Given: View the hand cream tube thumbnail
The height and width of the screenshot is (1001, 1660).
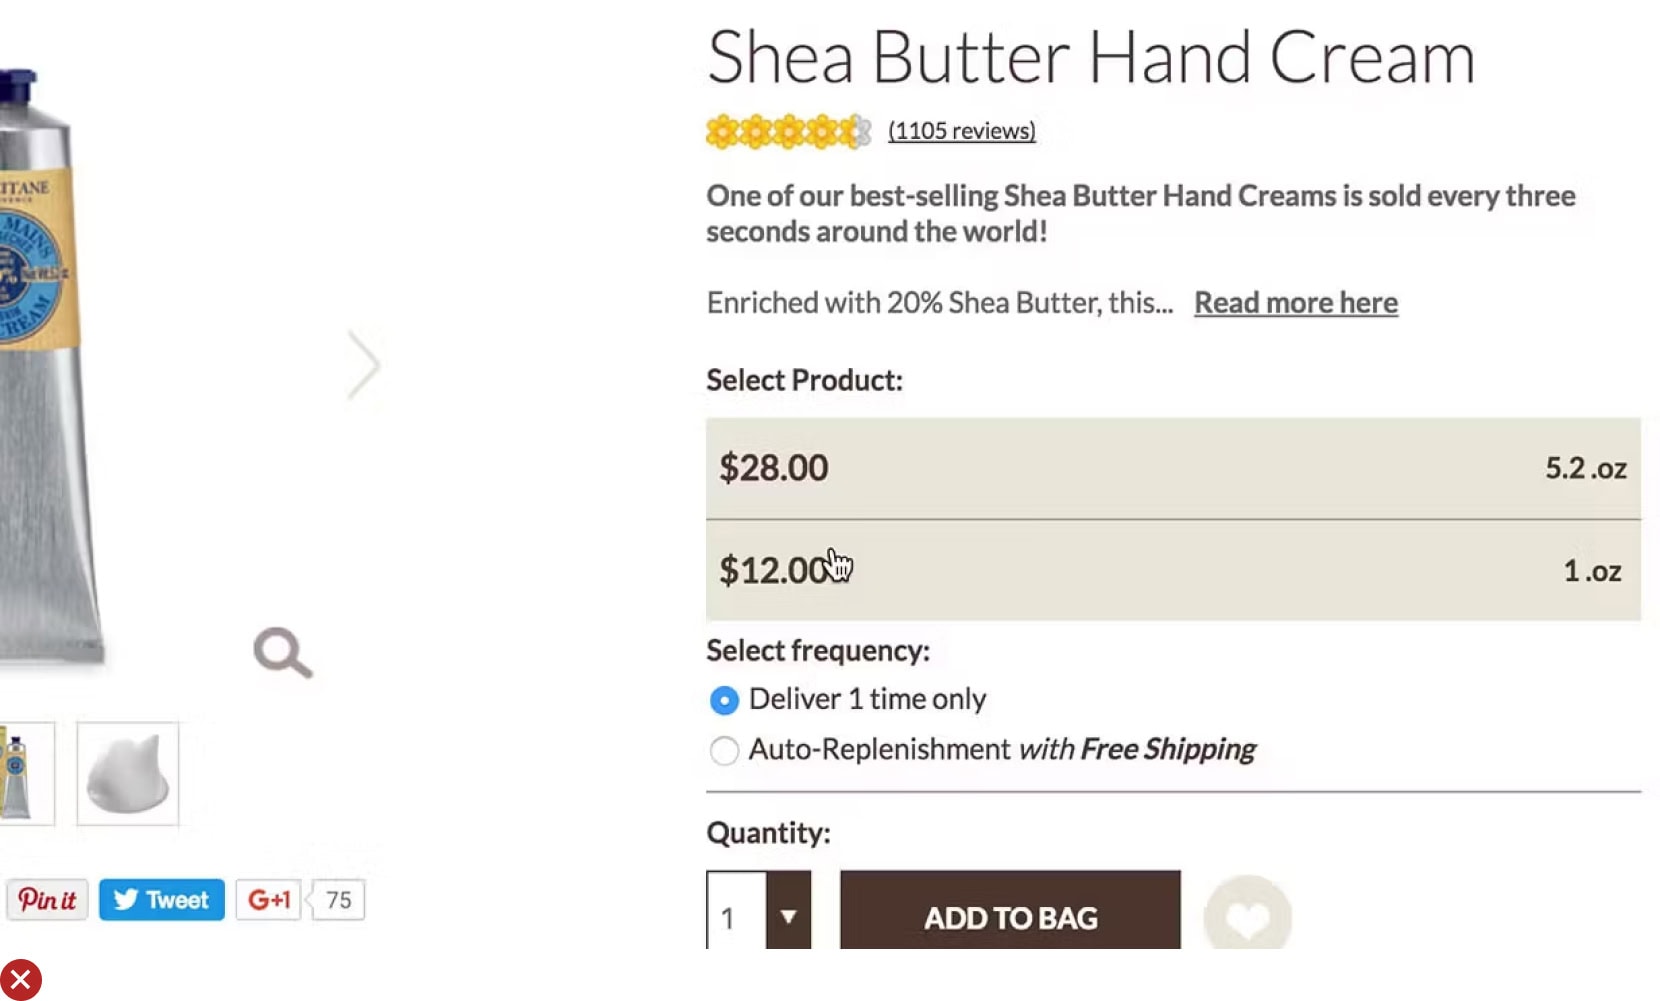Looking at the screenshot, I should 20,774.
